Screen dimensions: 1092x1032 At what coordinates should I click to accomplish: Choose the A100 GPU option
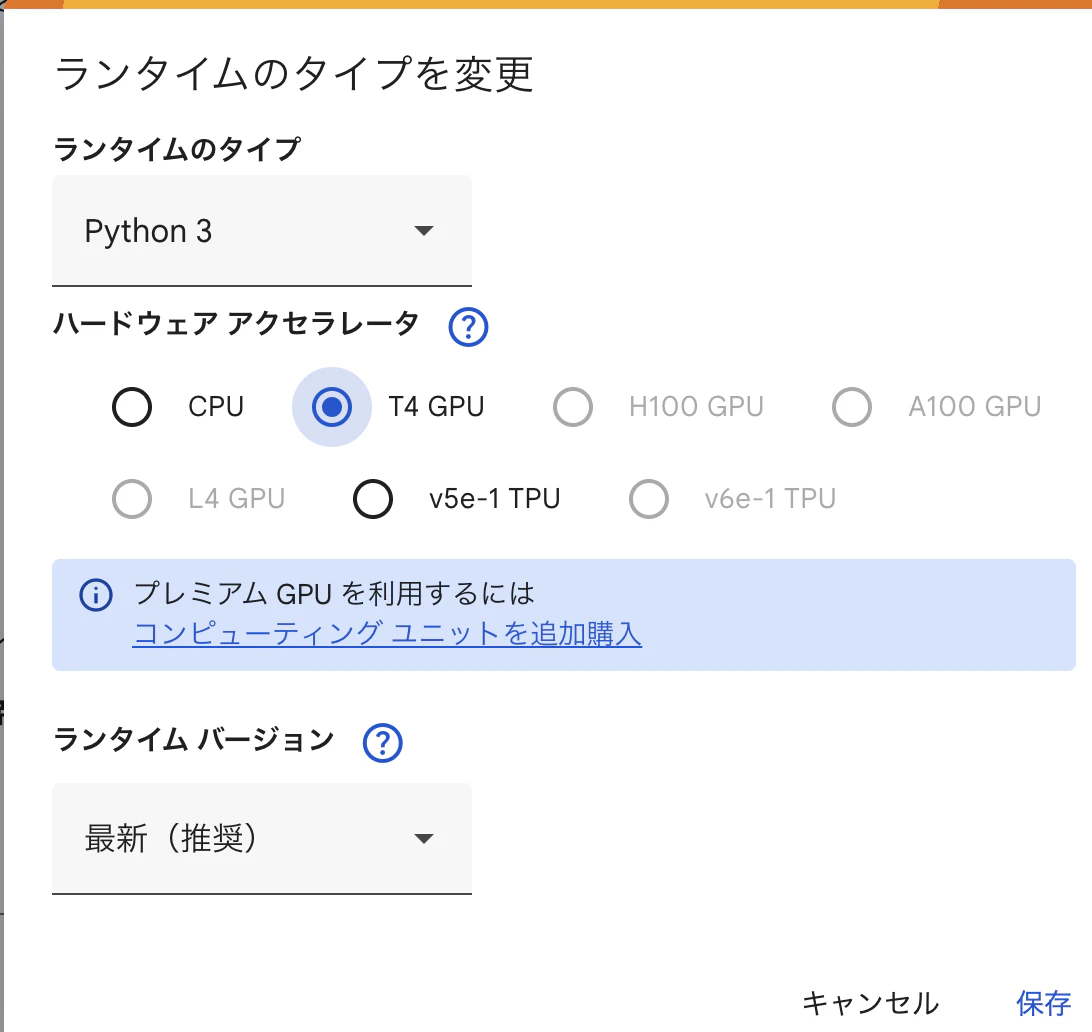[851, 407]
